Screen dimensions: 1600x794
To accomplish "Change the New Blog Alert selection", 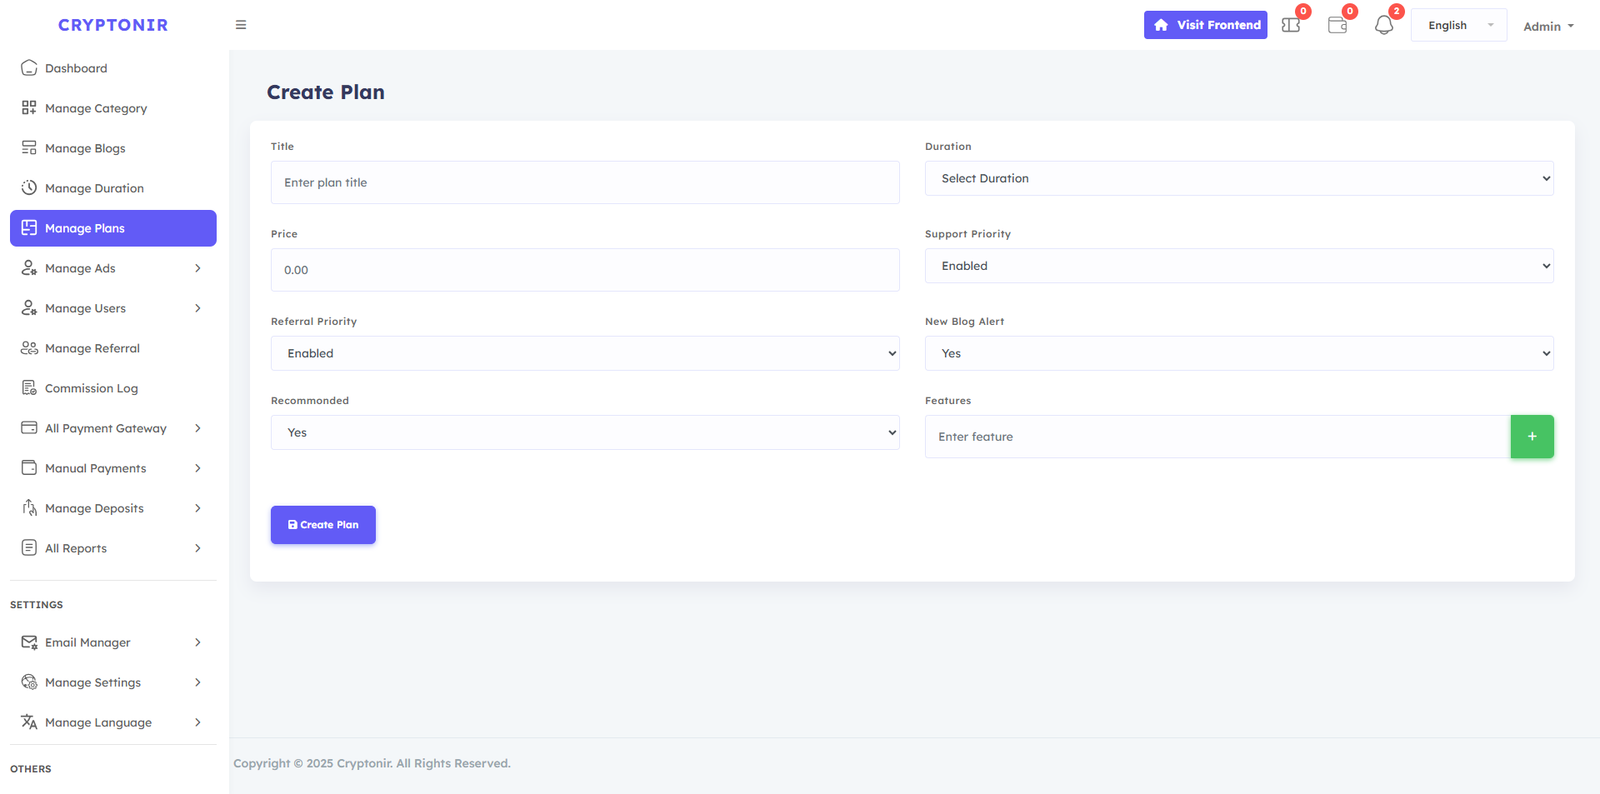I will pyautogui.click(x=1238, y=354).
